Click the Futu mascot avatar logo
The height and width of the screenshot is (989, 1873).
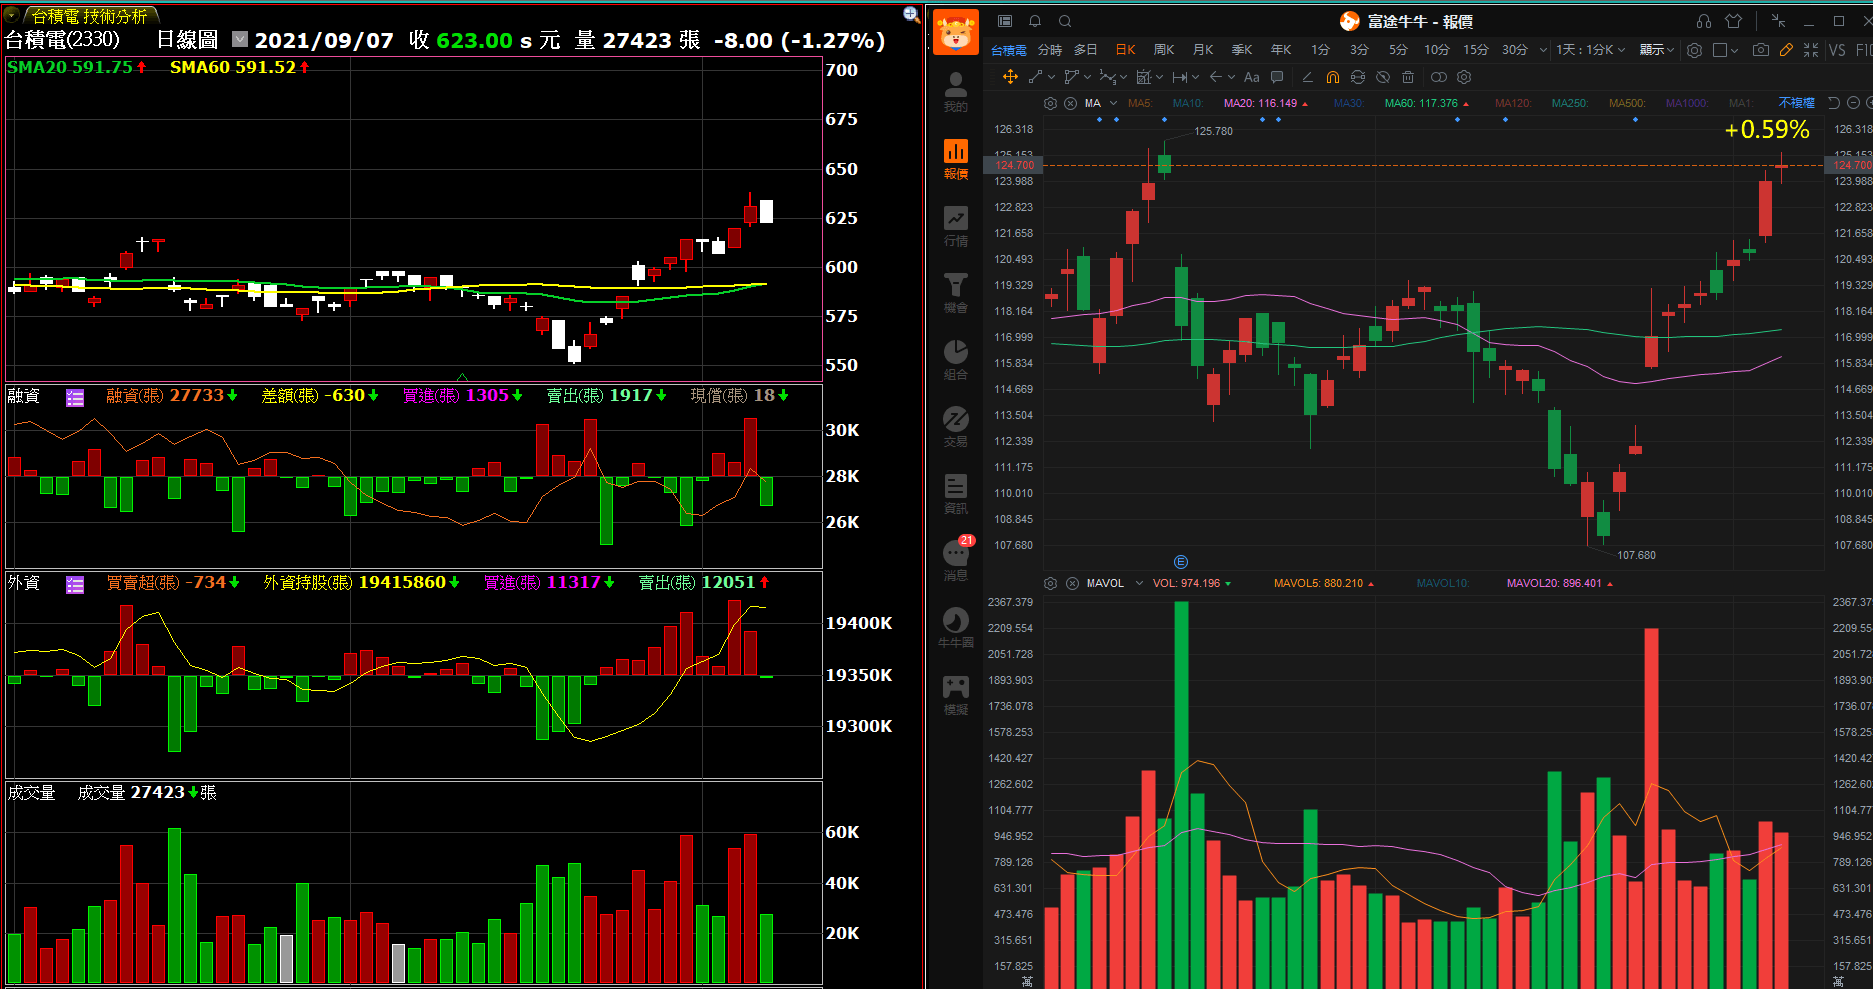[x=956, y=32]
